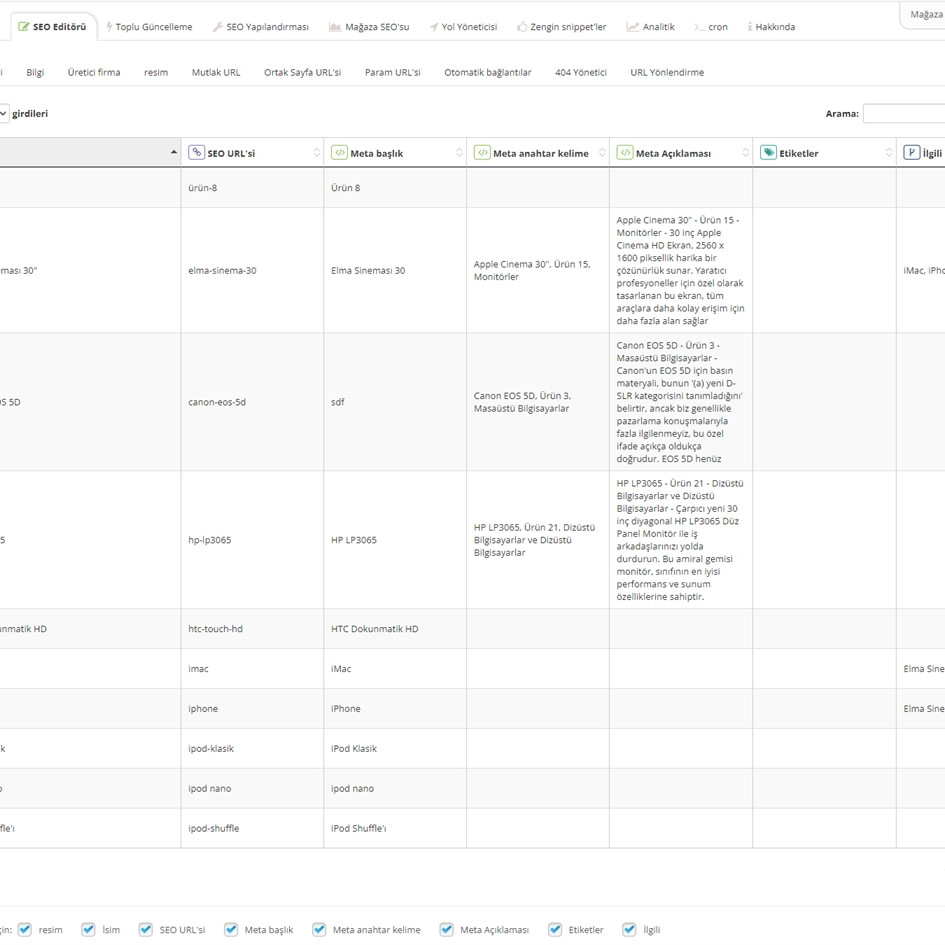Select the Mutlak URL sub-tab
Image resolution: width=945 pixels, height=945 pixels.
pos(216,72)
